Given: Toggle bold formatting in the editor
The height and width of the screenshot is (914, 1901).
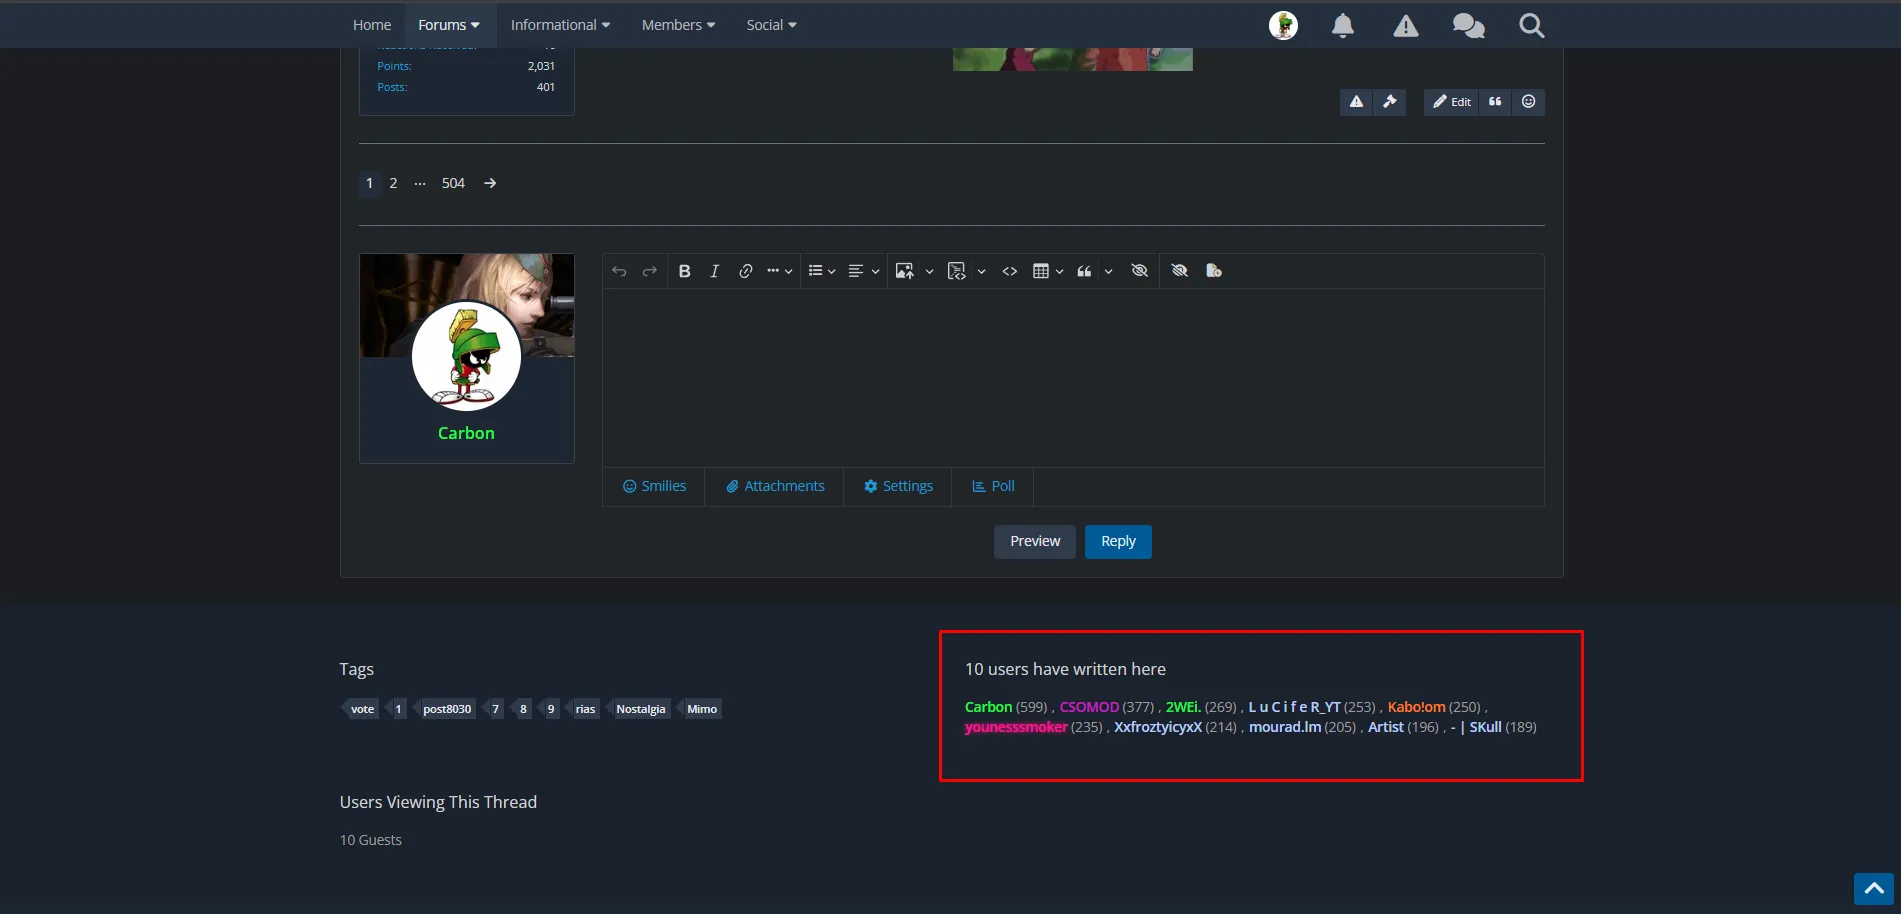Looking at the screenshot, I should coord(684,271).
